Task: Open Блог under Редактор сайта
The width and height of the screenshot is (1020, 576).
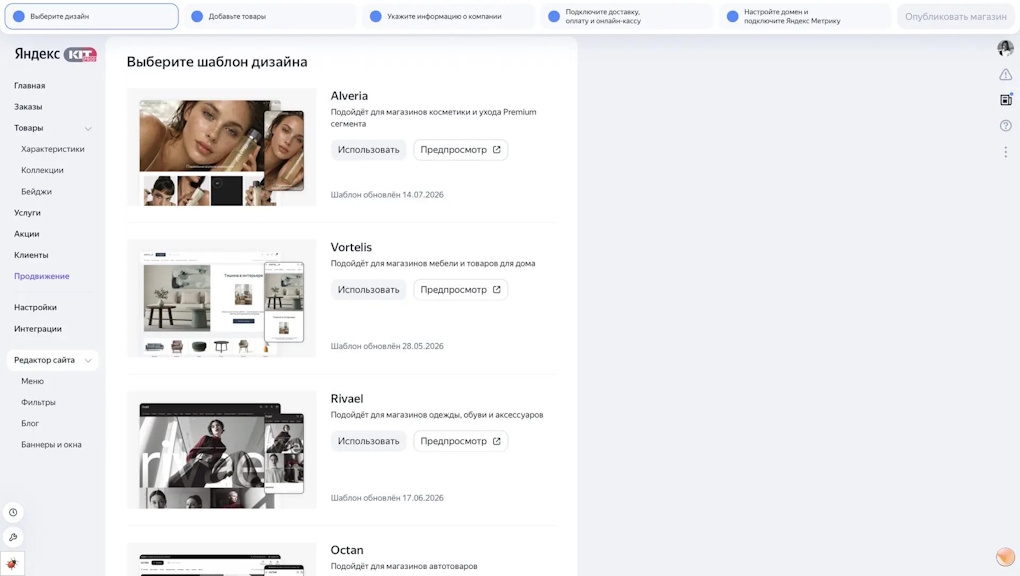Action: 30,423
